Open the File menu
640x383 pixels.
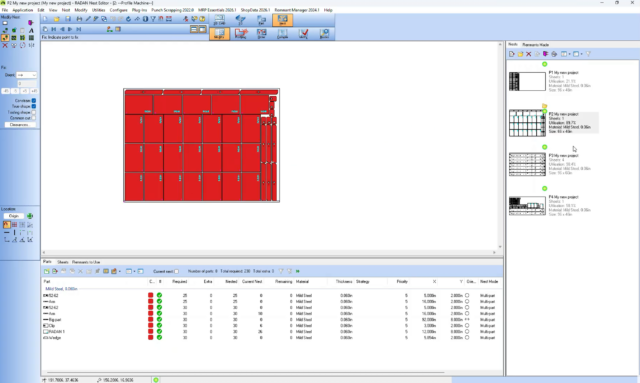(x=5, y=10)
